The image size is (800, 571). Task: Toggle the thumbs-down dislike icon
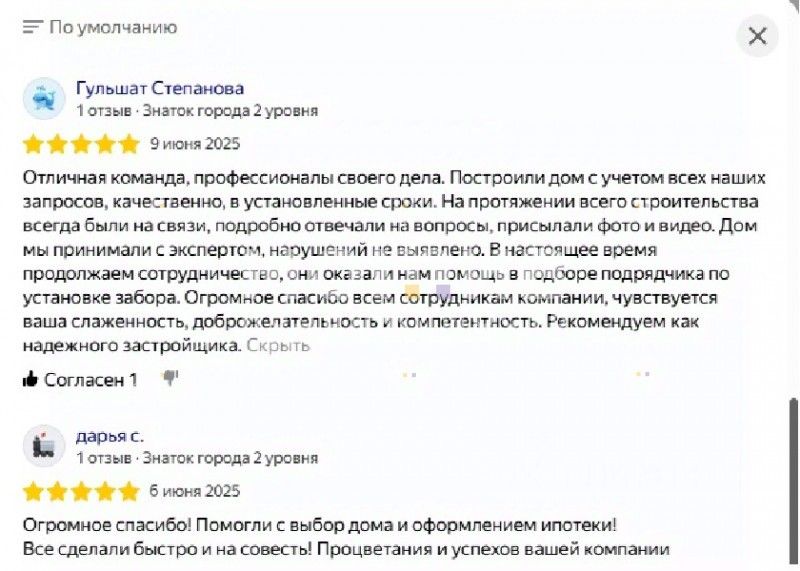pos(170,378)
